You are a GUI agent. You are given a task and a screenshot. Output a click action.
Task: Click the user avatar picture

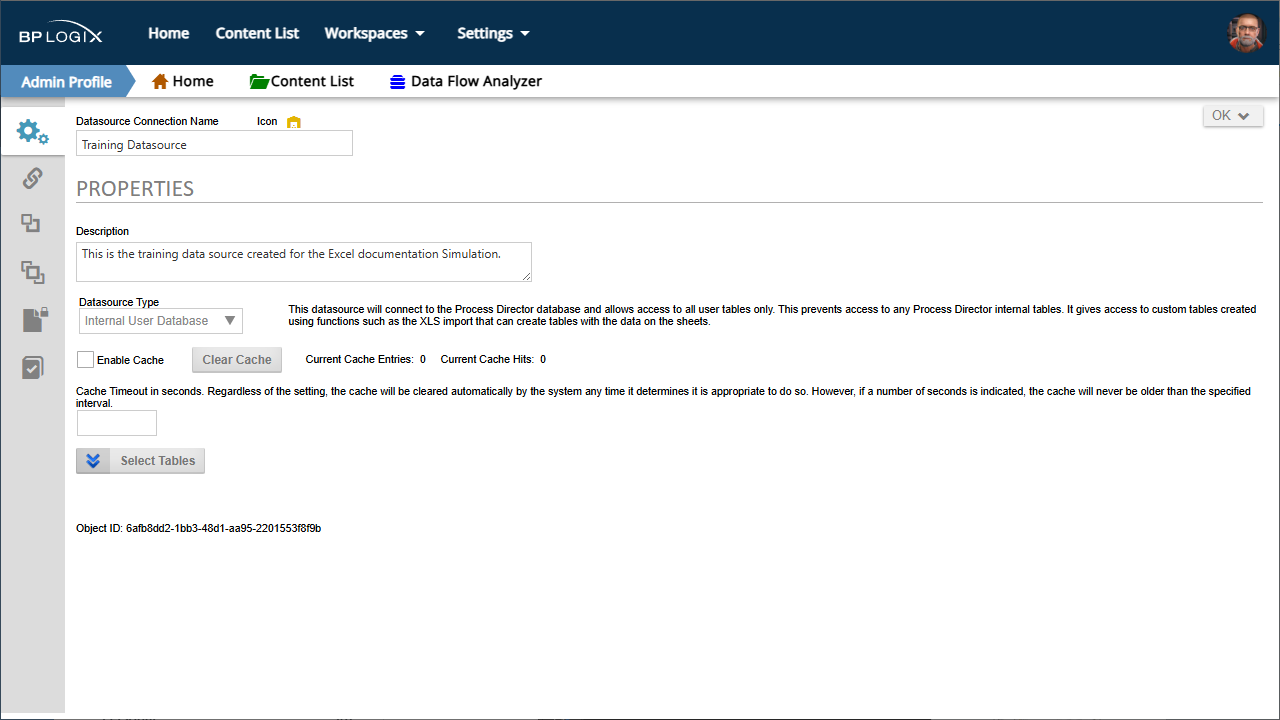point(1246,33)
